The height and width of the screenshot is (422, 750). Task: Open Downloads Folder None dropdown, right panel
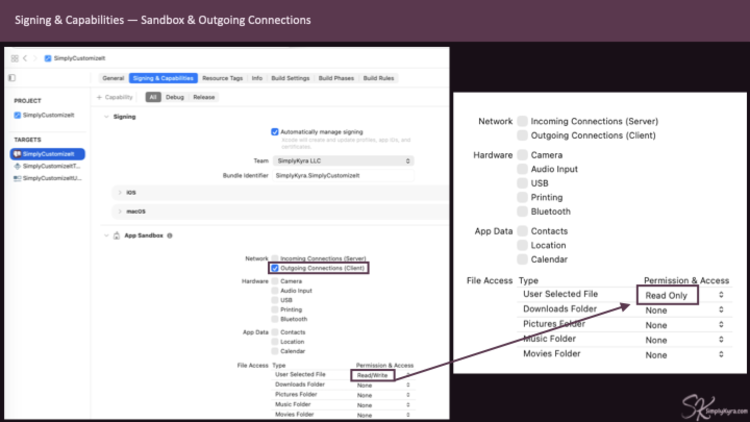click(684, 310)
